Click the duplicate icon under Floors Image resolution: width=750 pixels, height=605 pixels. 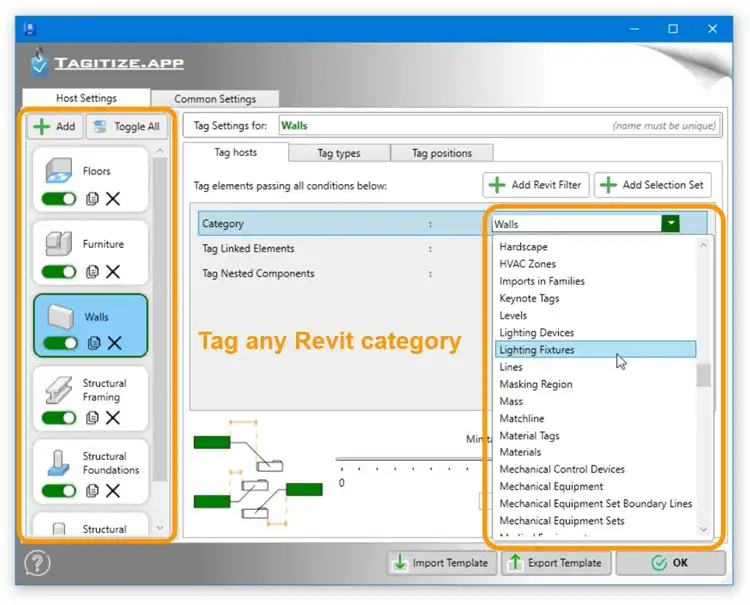pyautogui.click(x=92, y=199)
